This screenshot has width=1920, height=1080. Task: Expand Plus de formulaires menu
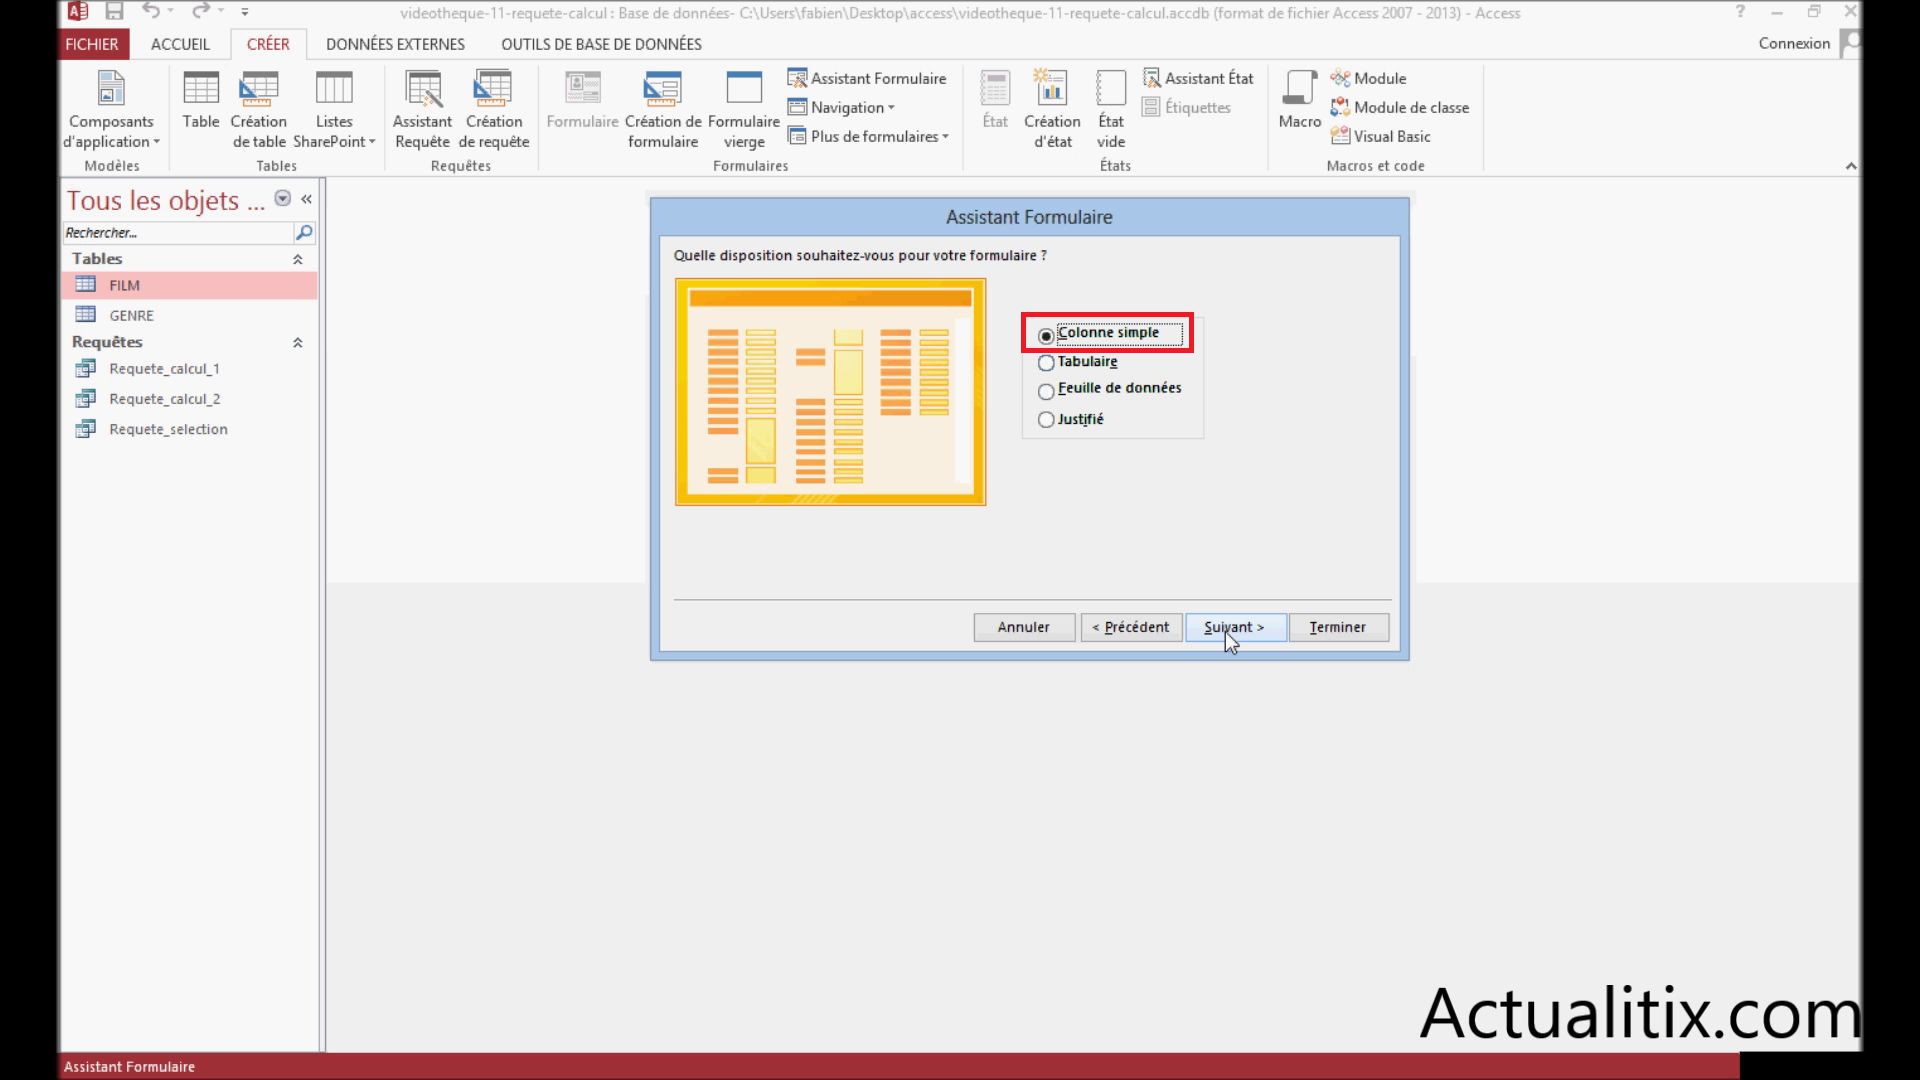[868, 136]
